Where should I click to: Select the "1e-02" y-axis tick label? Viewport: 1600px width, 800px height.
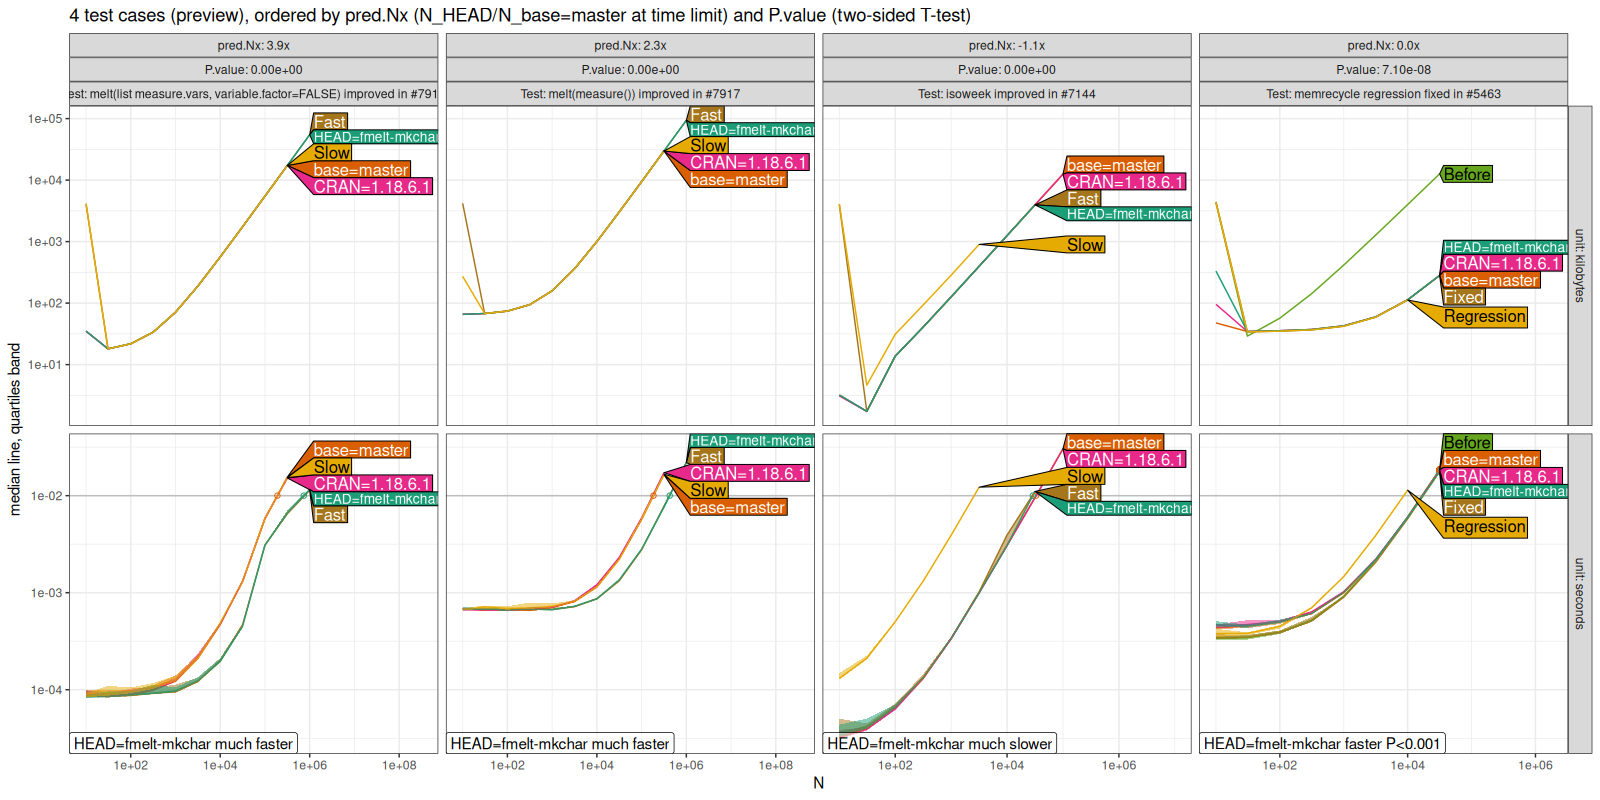point(46,496)
